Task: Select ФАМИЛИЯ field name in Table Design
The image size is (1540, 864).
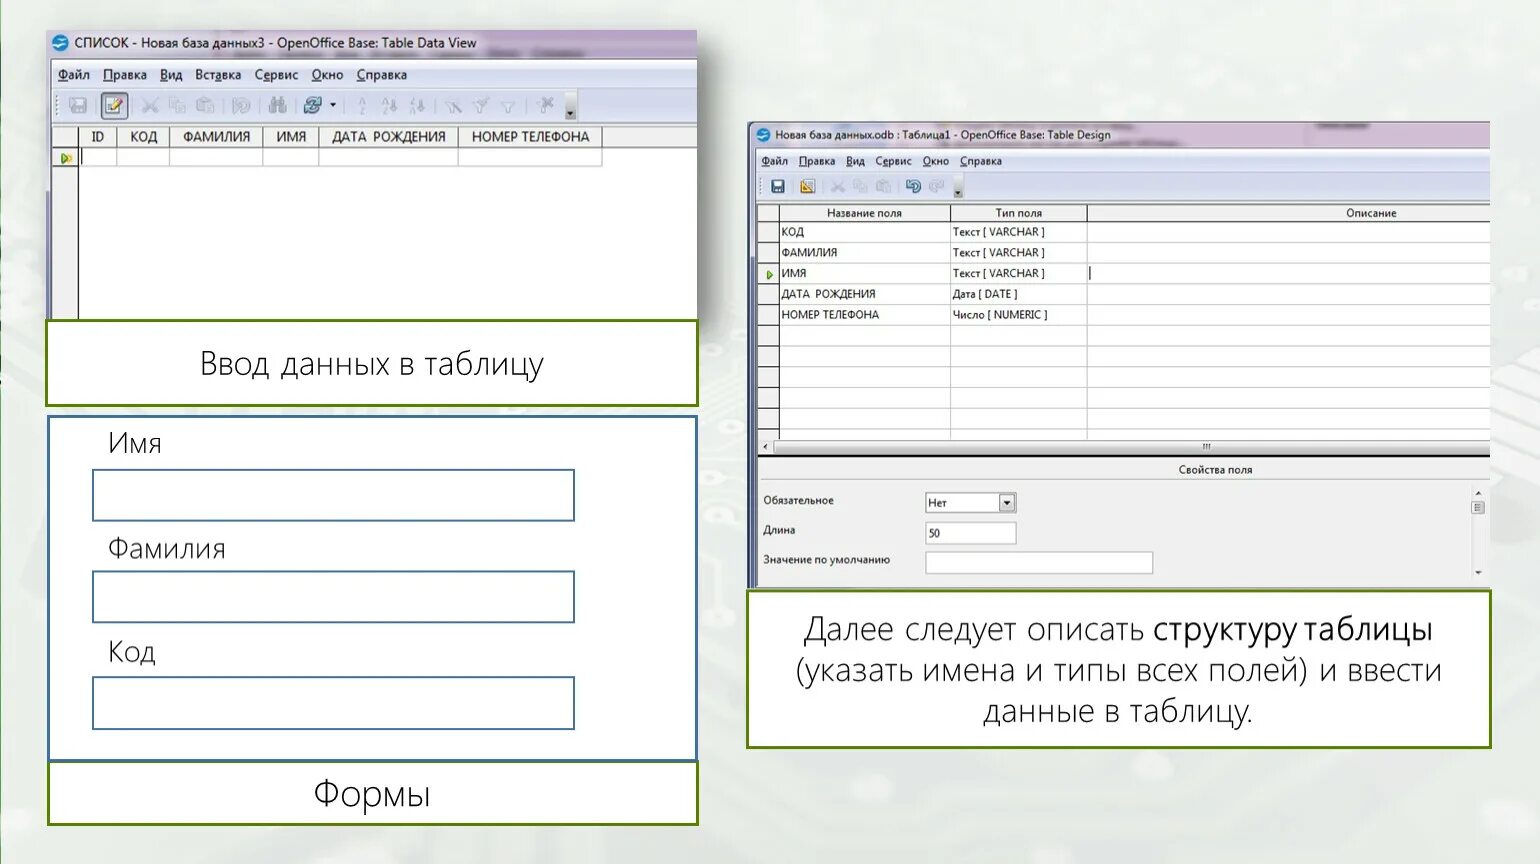Action: click(864, 253)
